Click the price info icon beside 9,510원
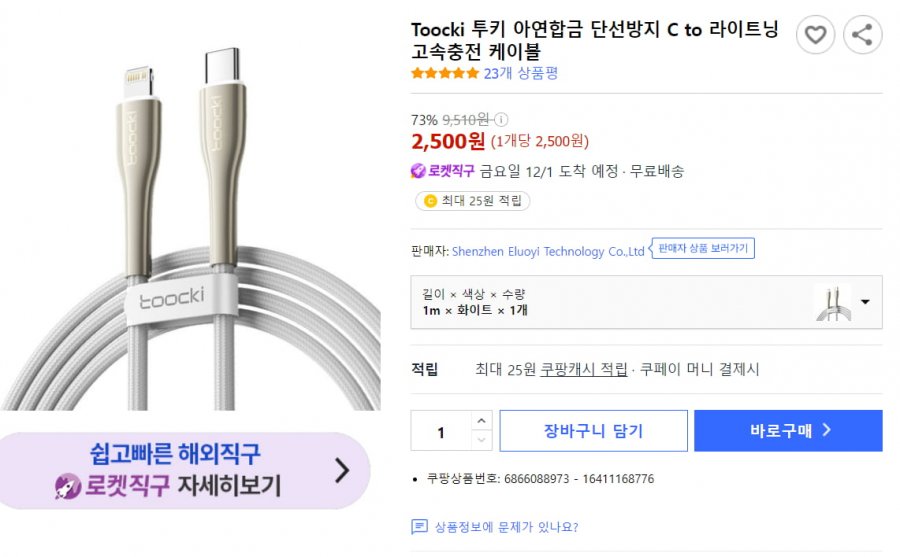This screenshot has height=557, width=900. [501, 119]
